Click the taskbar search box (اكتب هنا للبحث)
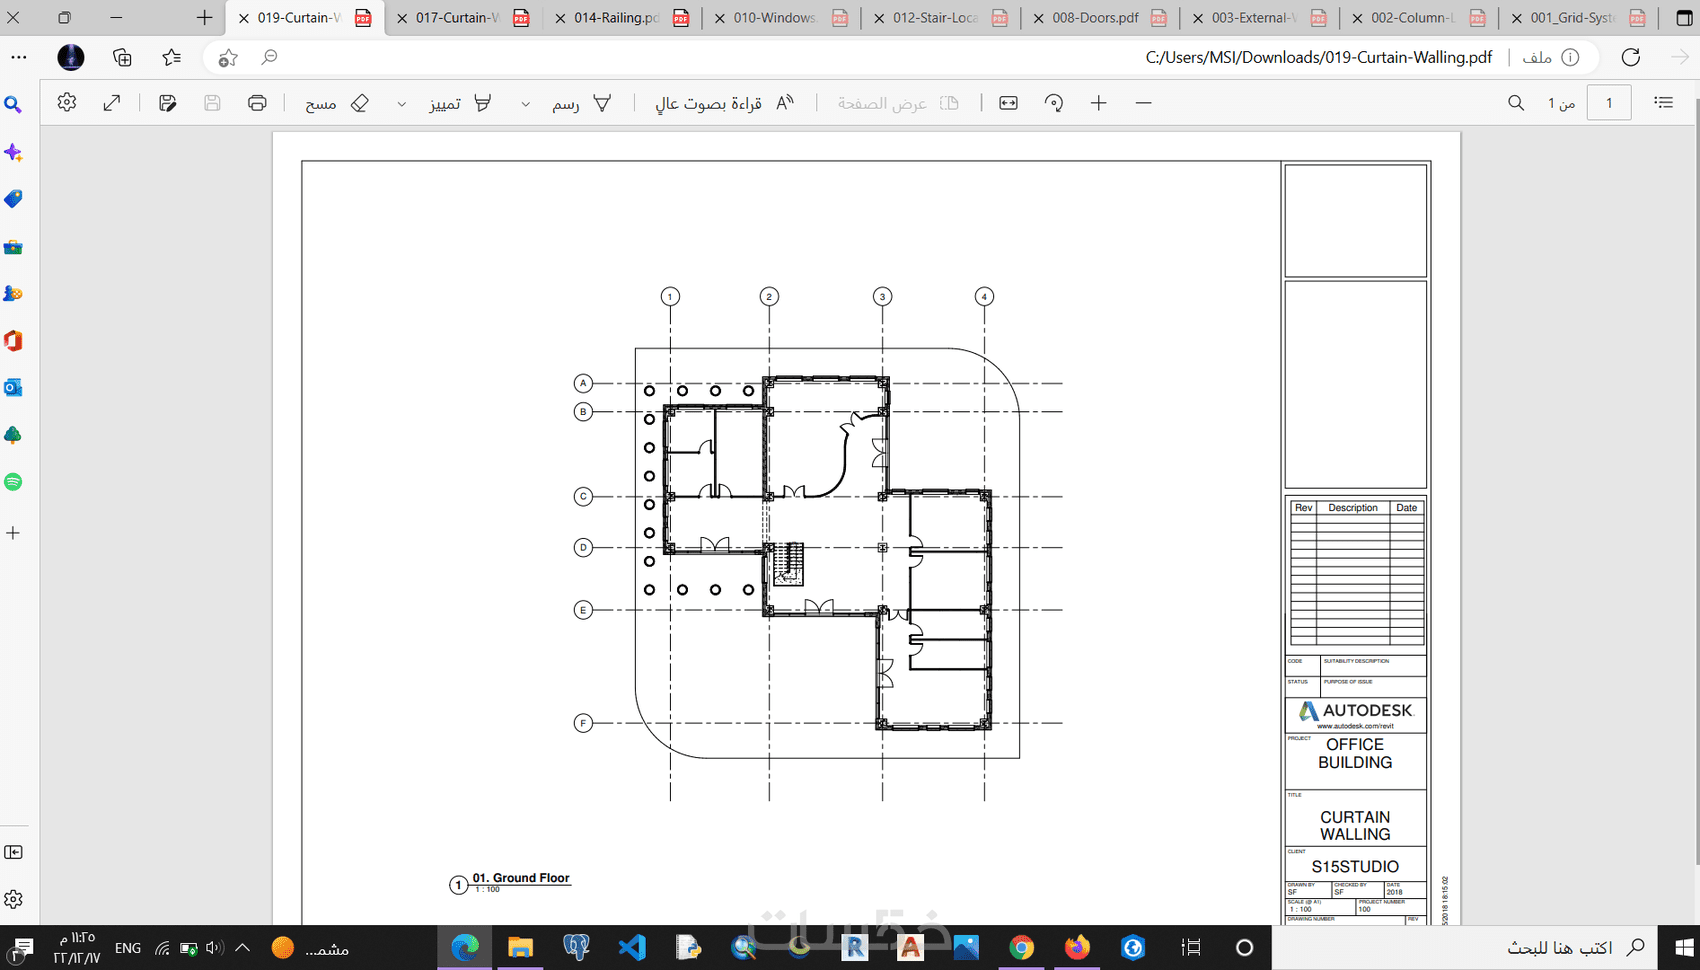The height and width of the screenshot is (970, 1700). pyautogui.click(x=1465, y=947)
